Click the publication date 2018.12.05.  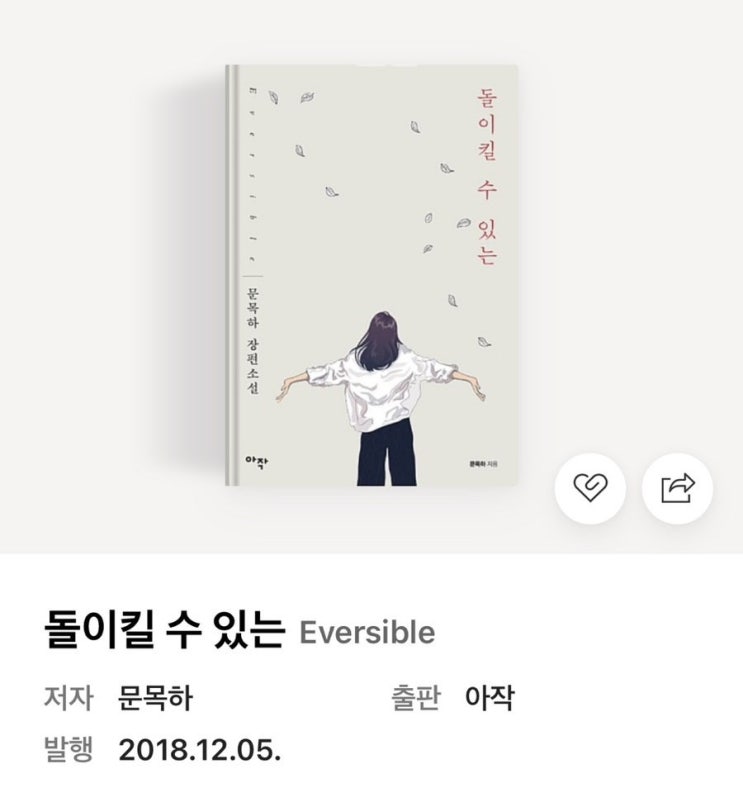pos(200,750)
